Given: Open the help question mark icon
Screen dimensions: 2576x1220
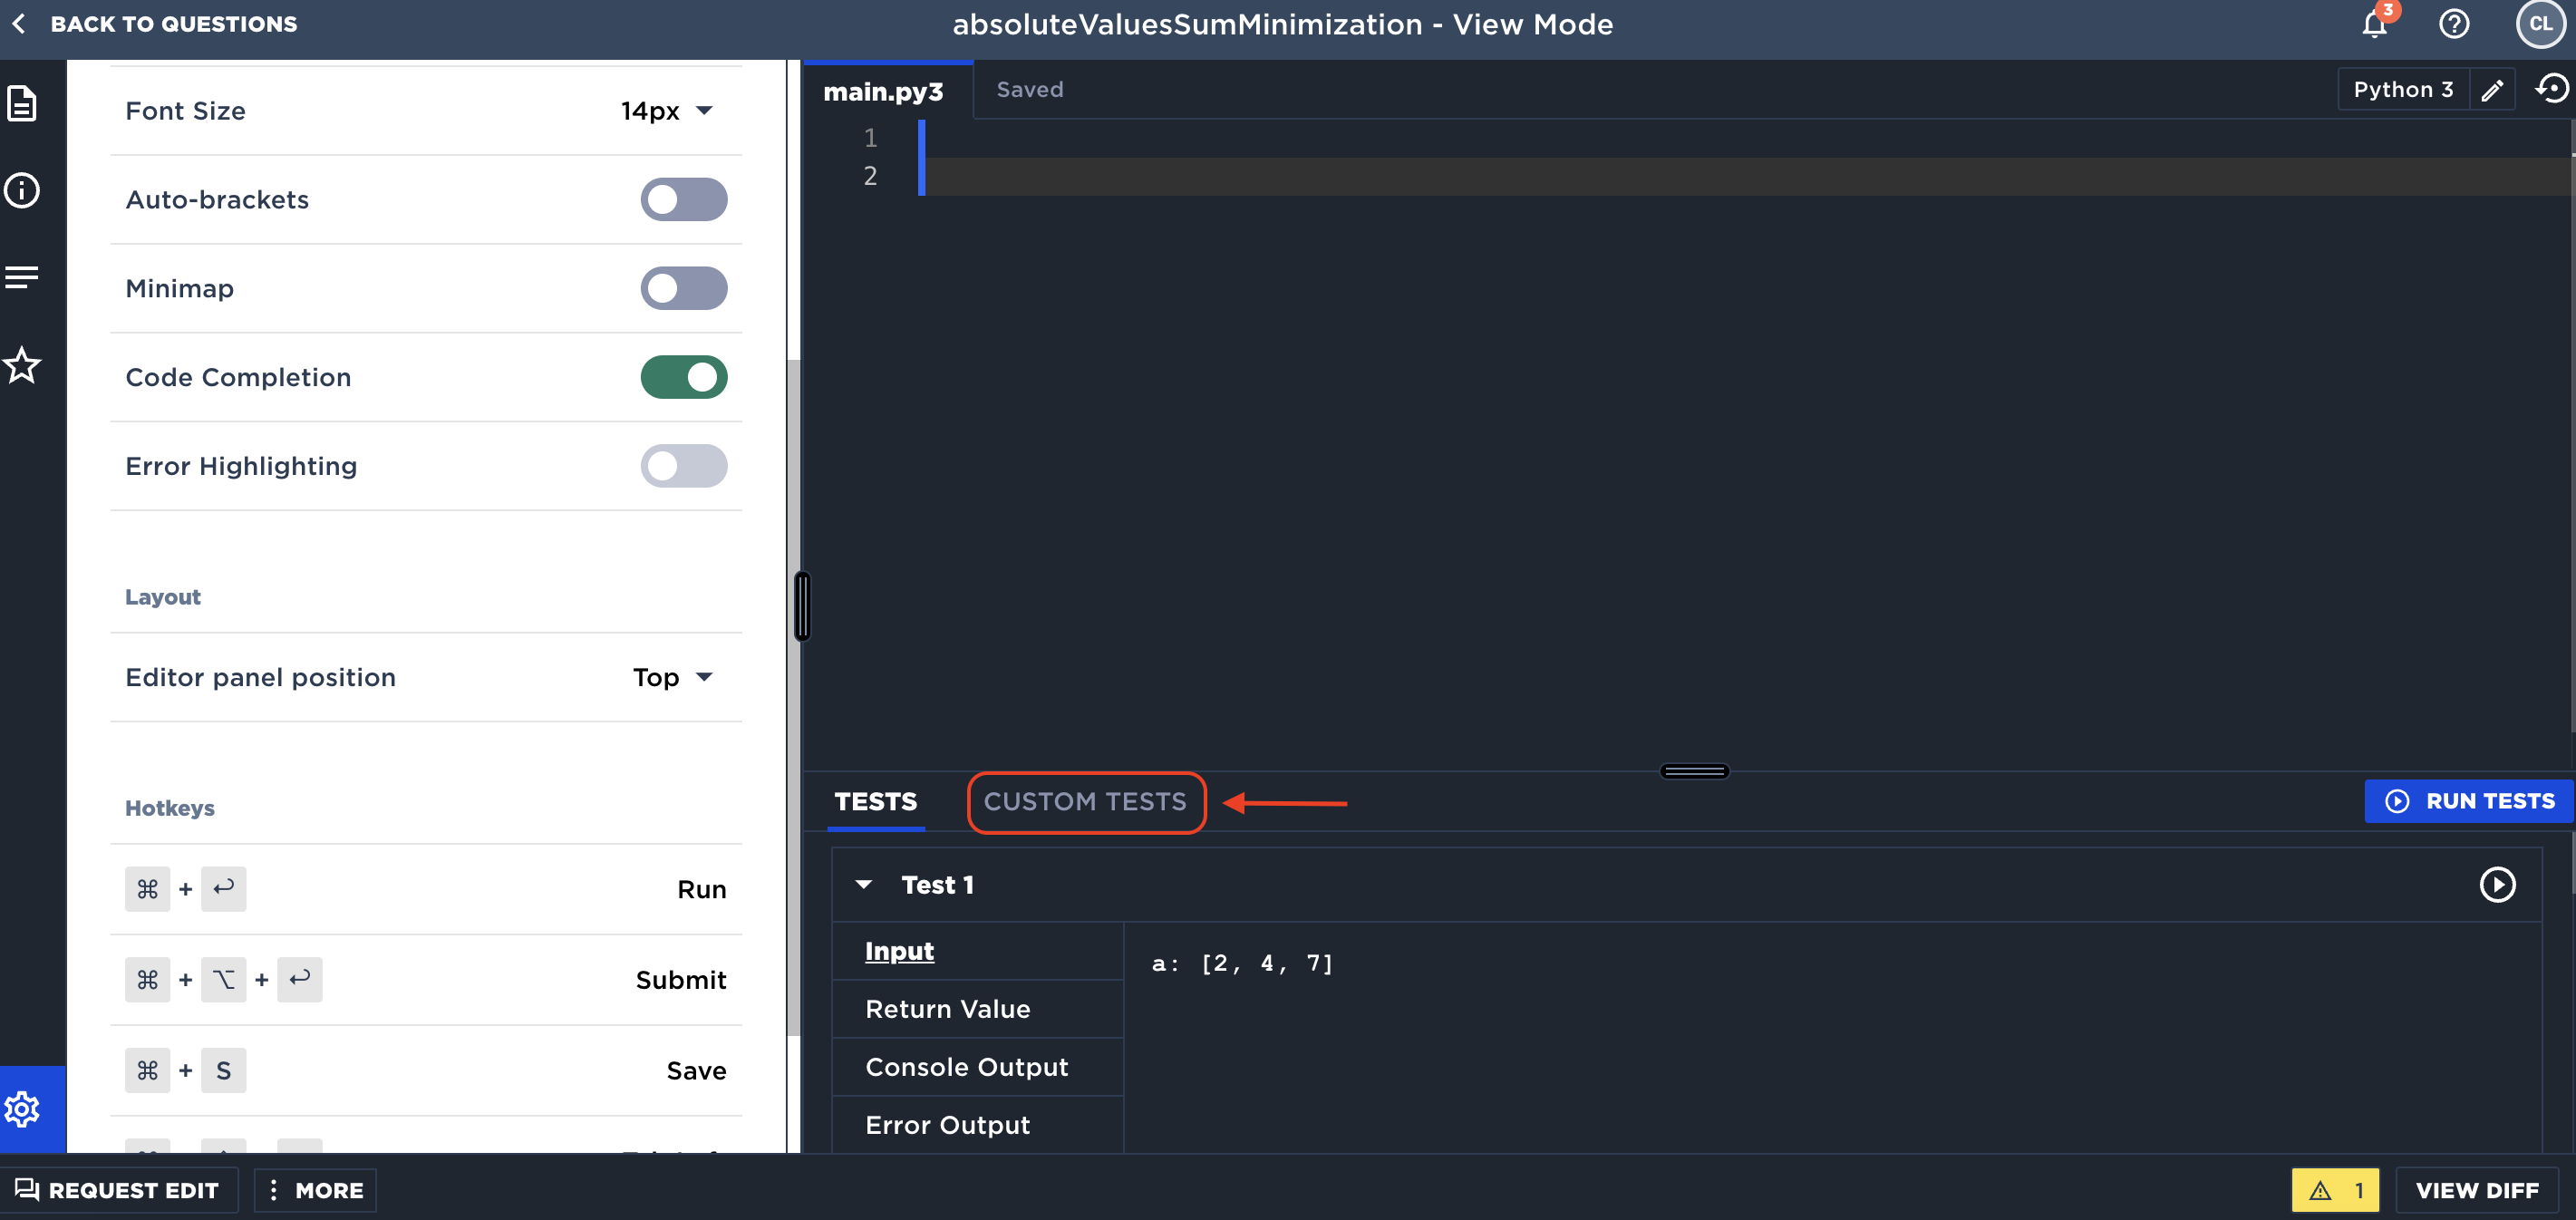Looking at the screenshot, I should point(2454,24).
